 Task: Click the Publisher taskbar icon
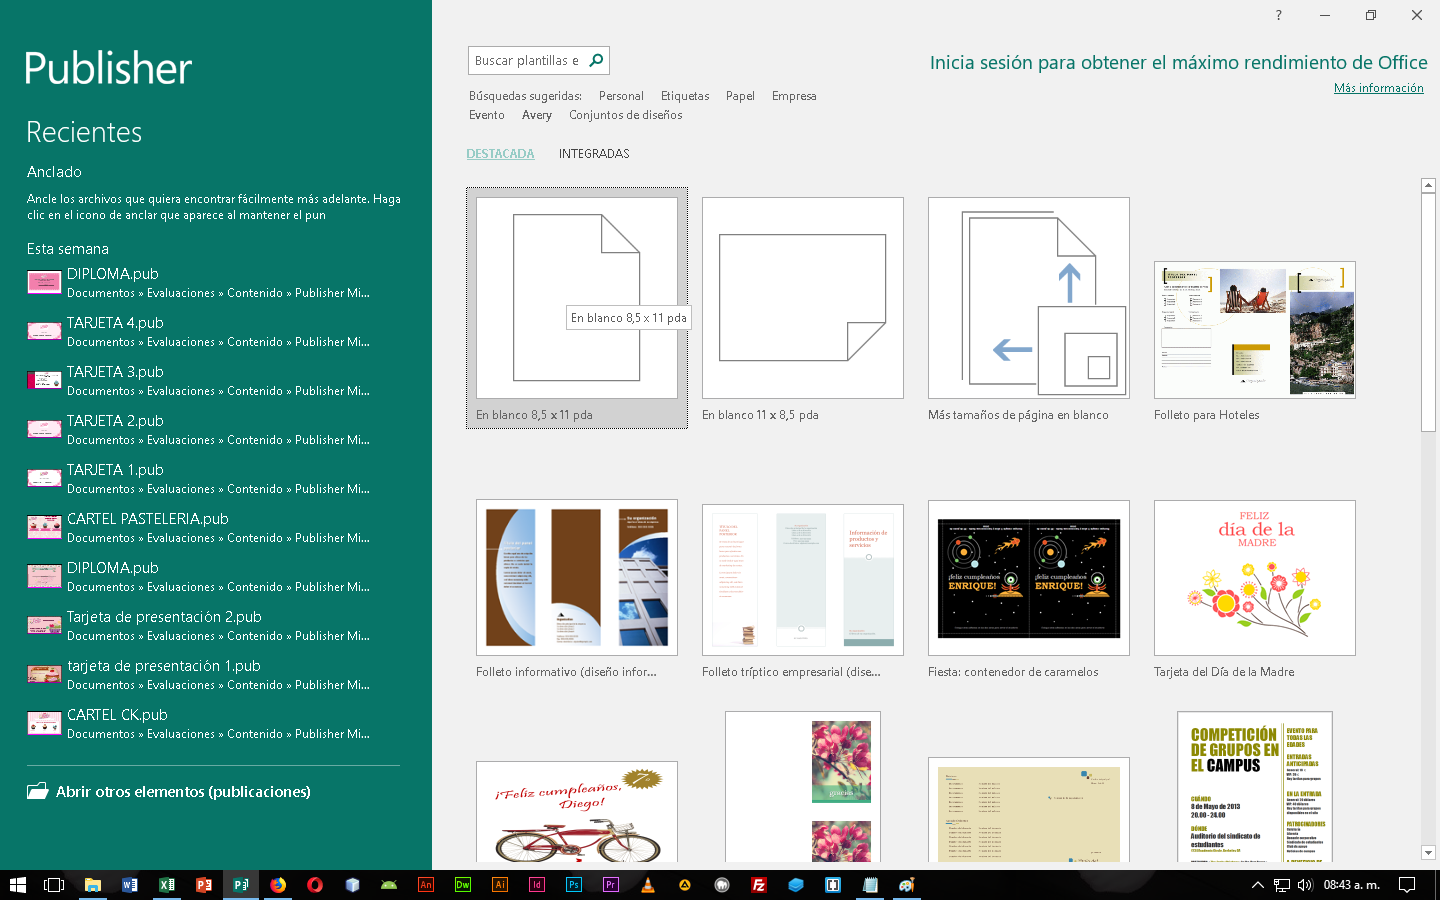click(x=240, y=885)
